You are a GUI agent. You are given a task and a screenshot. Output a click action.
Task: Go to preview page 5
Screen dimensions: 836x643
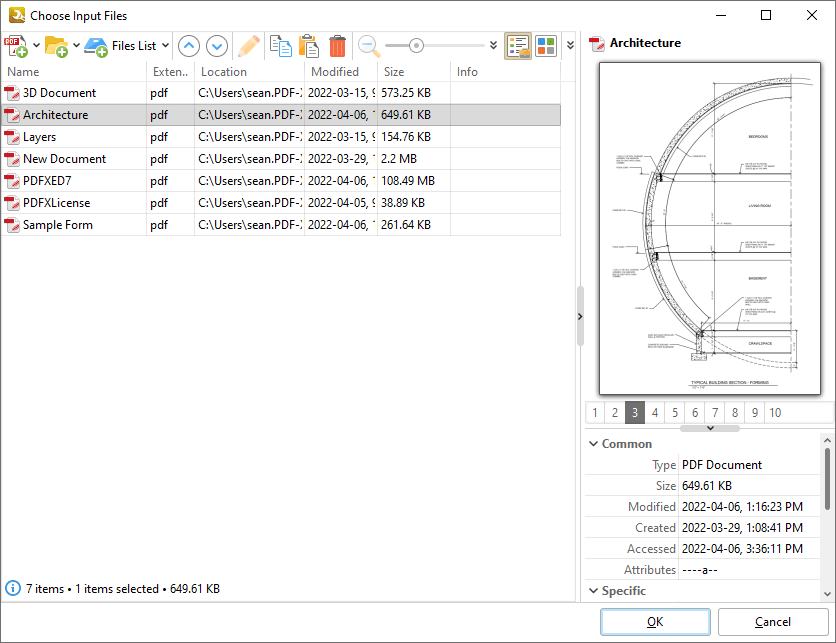(x=675, y=413)
